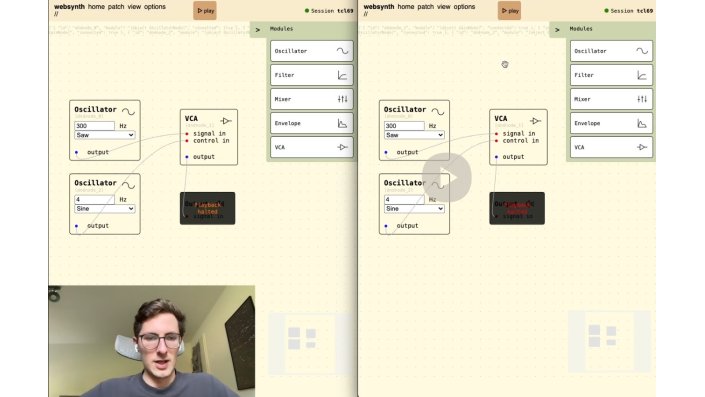Image resolution: width=705 pixels, height=397 pixels.
Task: Click sine wave icon on Saw oscillator, left window
Action: 129,111
